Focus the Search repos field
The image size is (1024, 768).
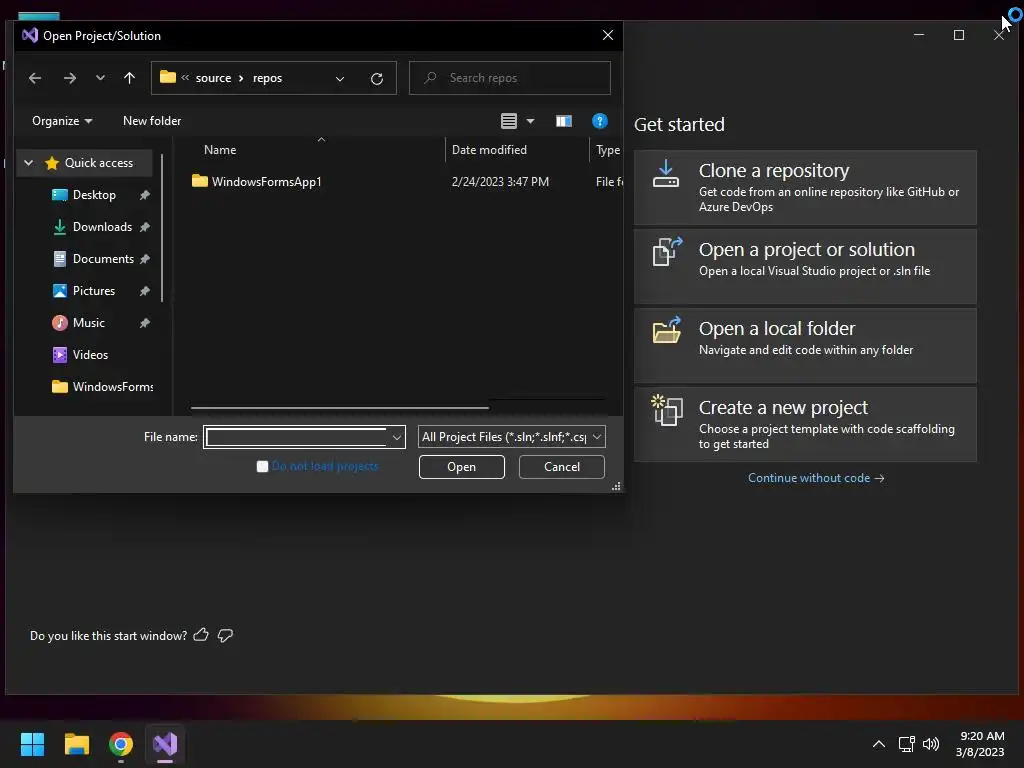pyautogui.click(x=509, y=78)
